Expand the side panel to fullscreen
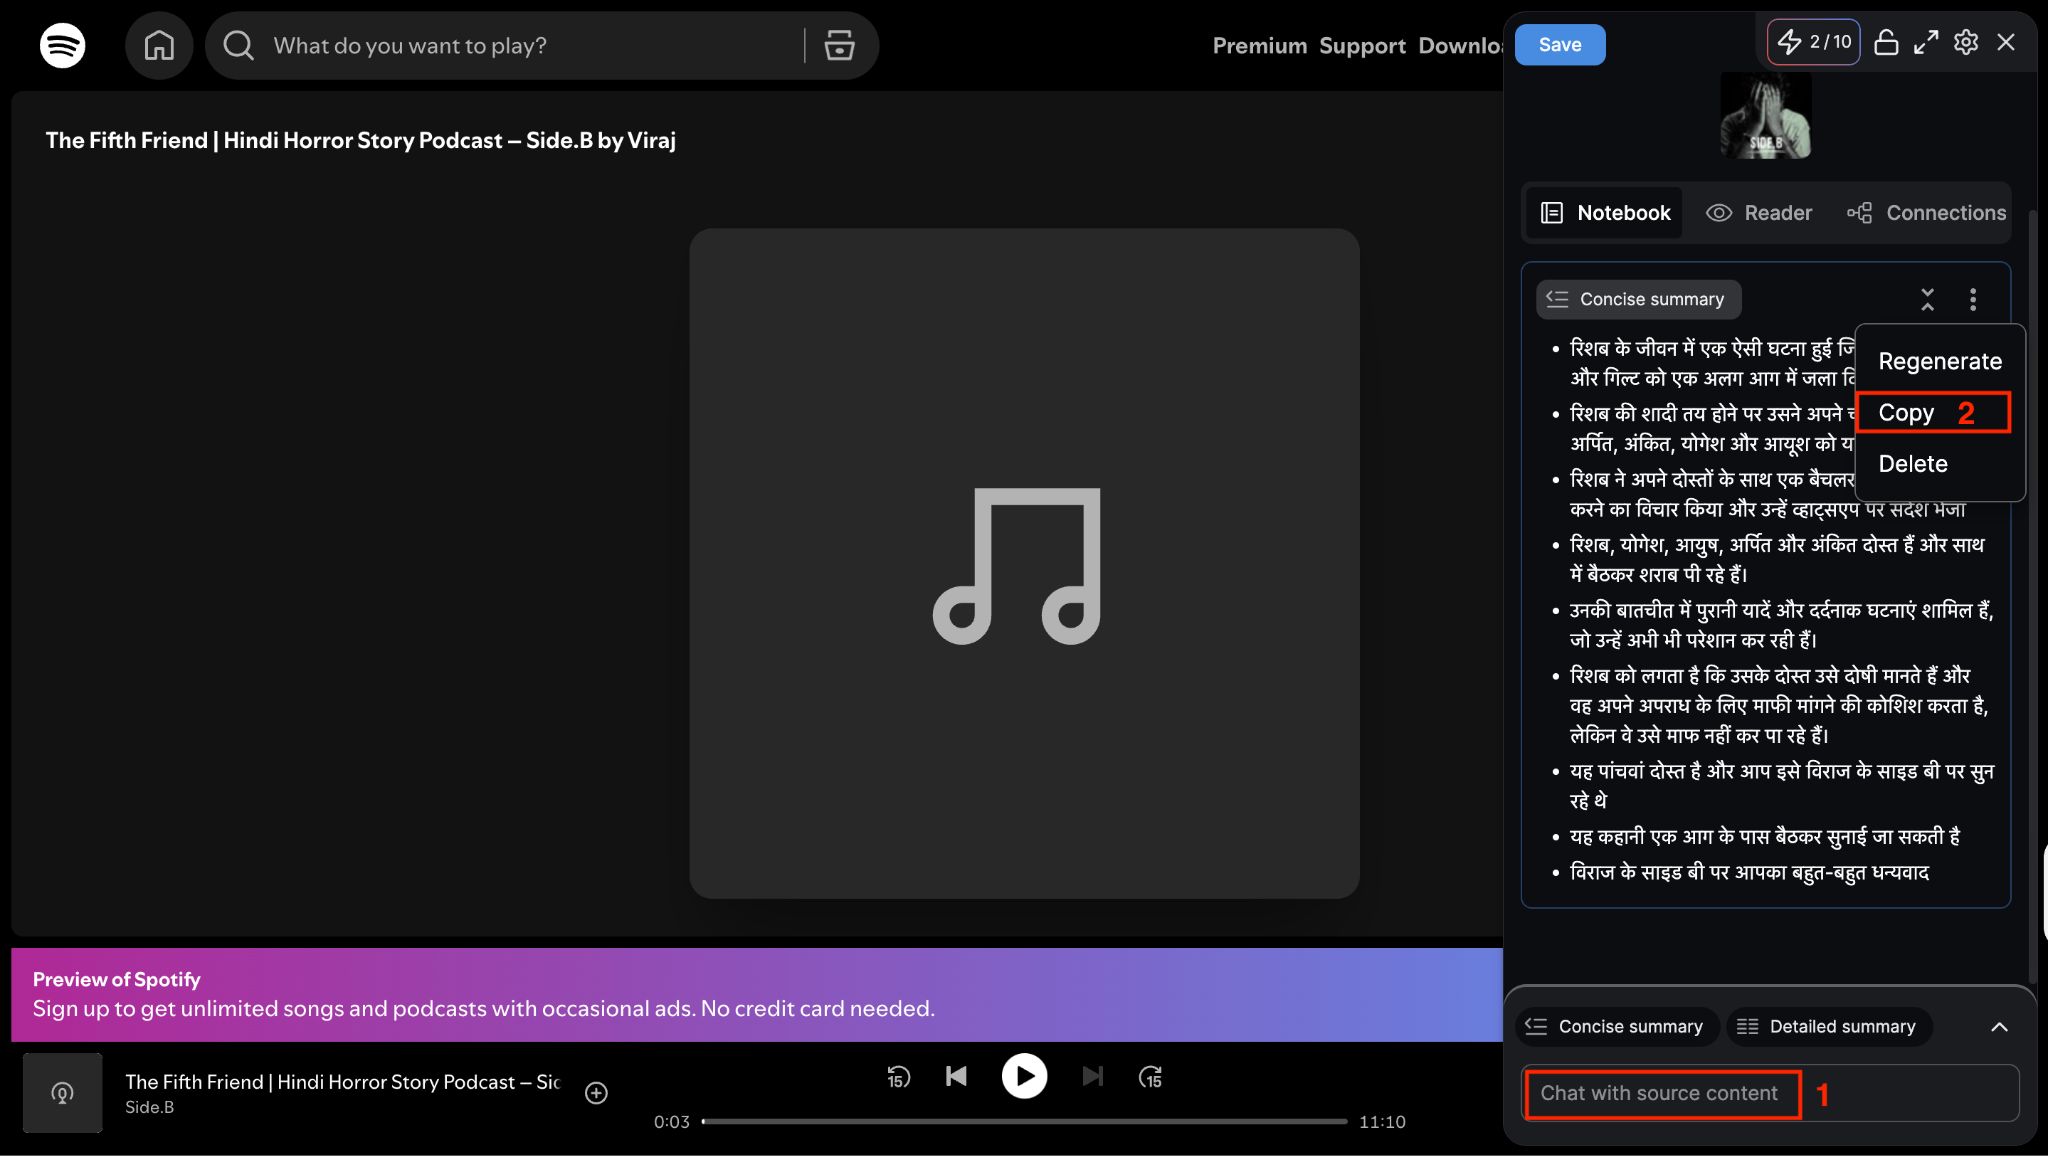This screenshot has width=2048, height=1156. coord(1926,42)
